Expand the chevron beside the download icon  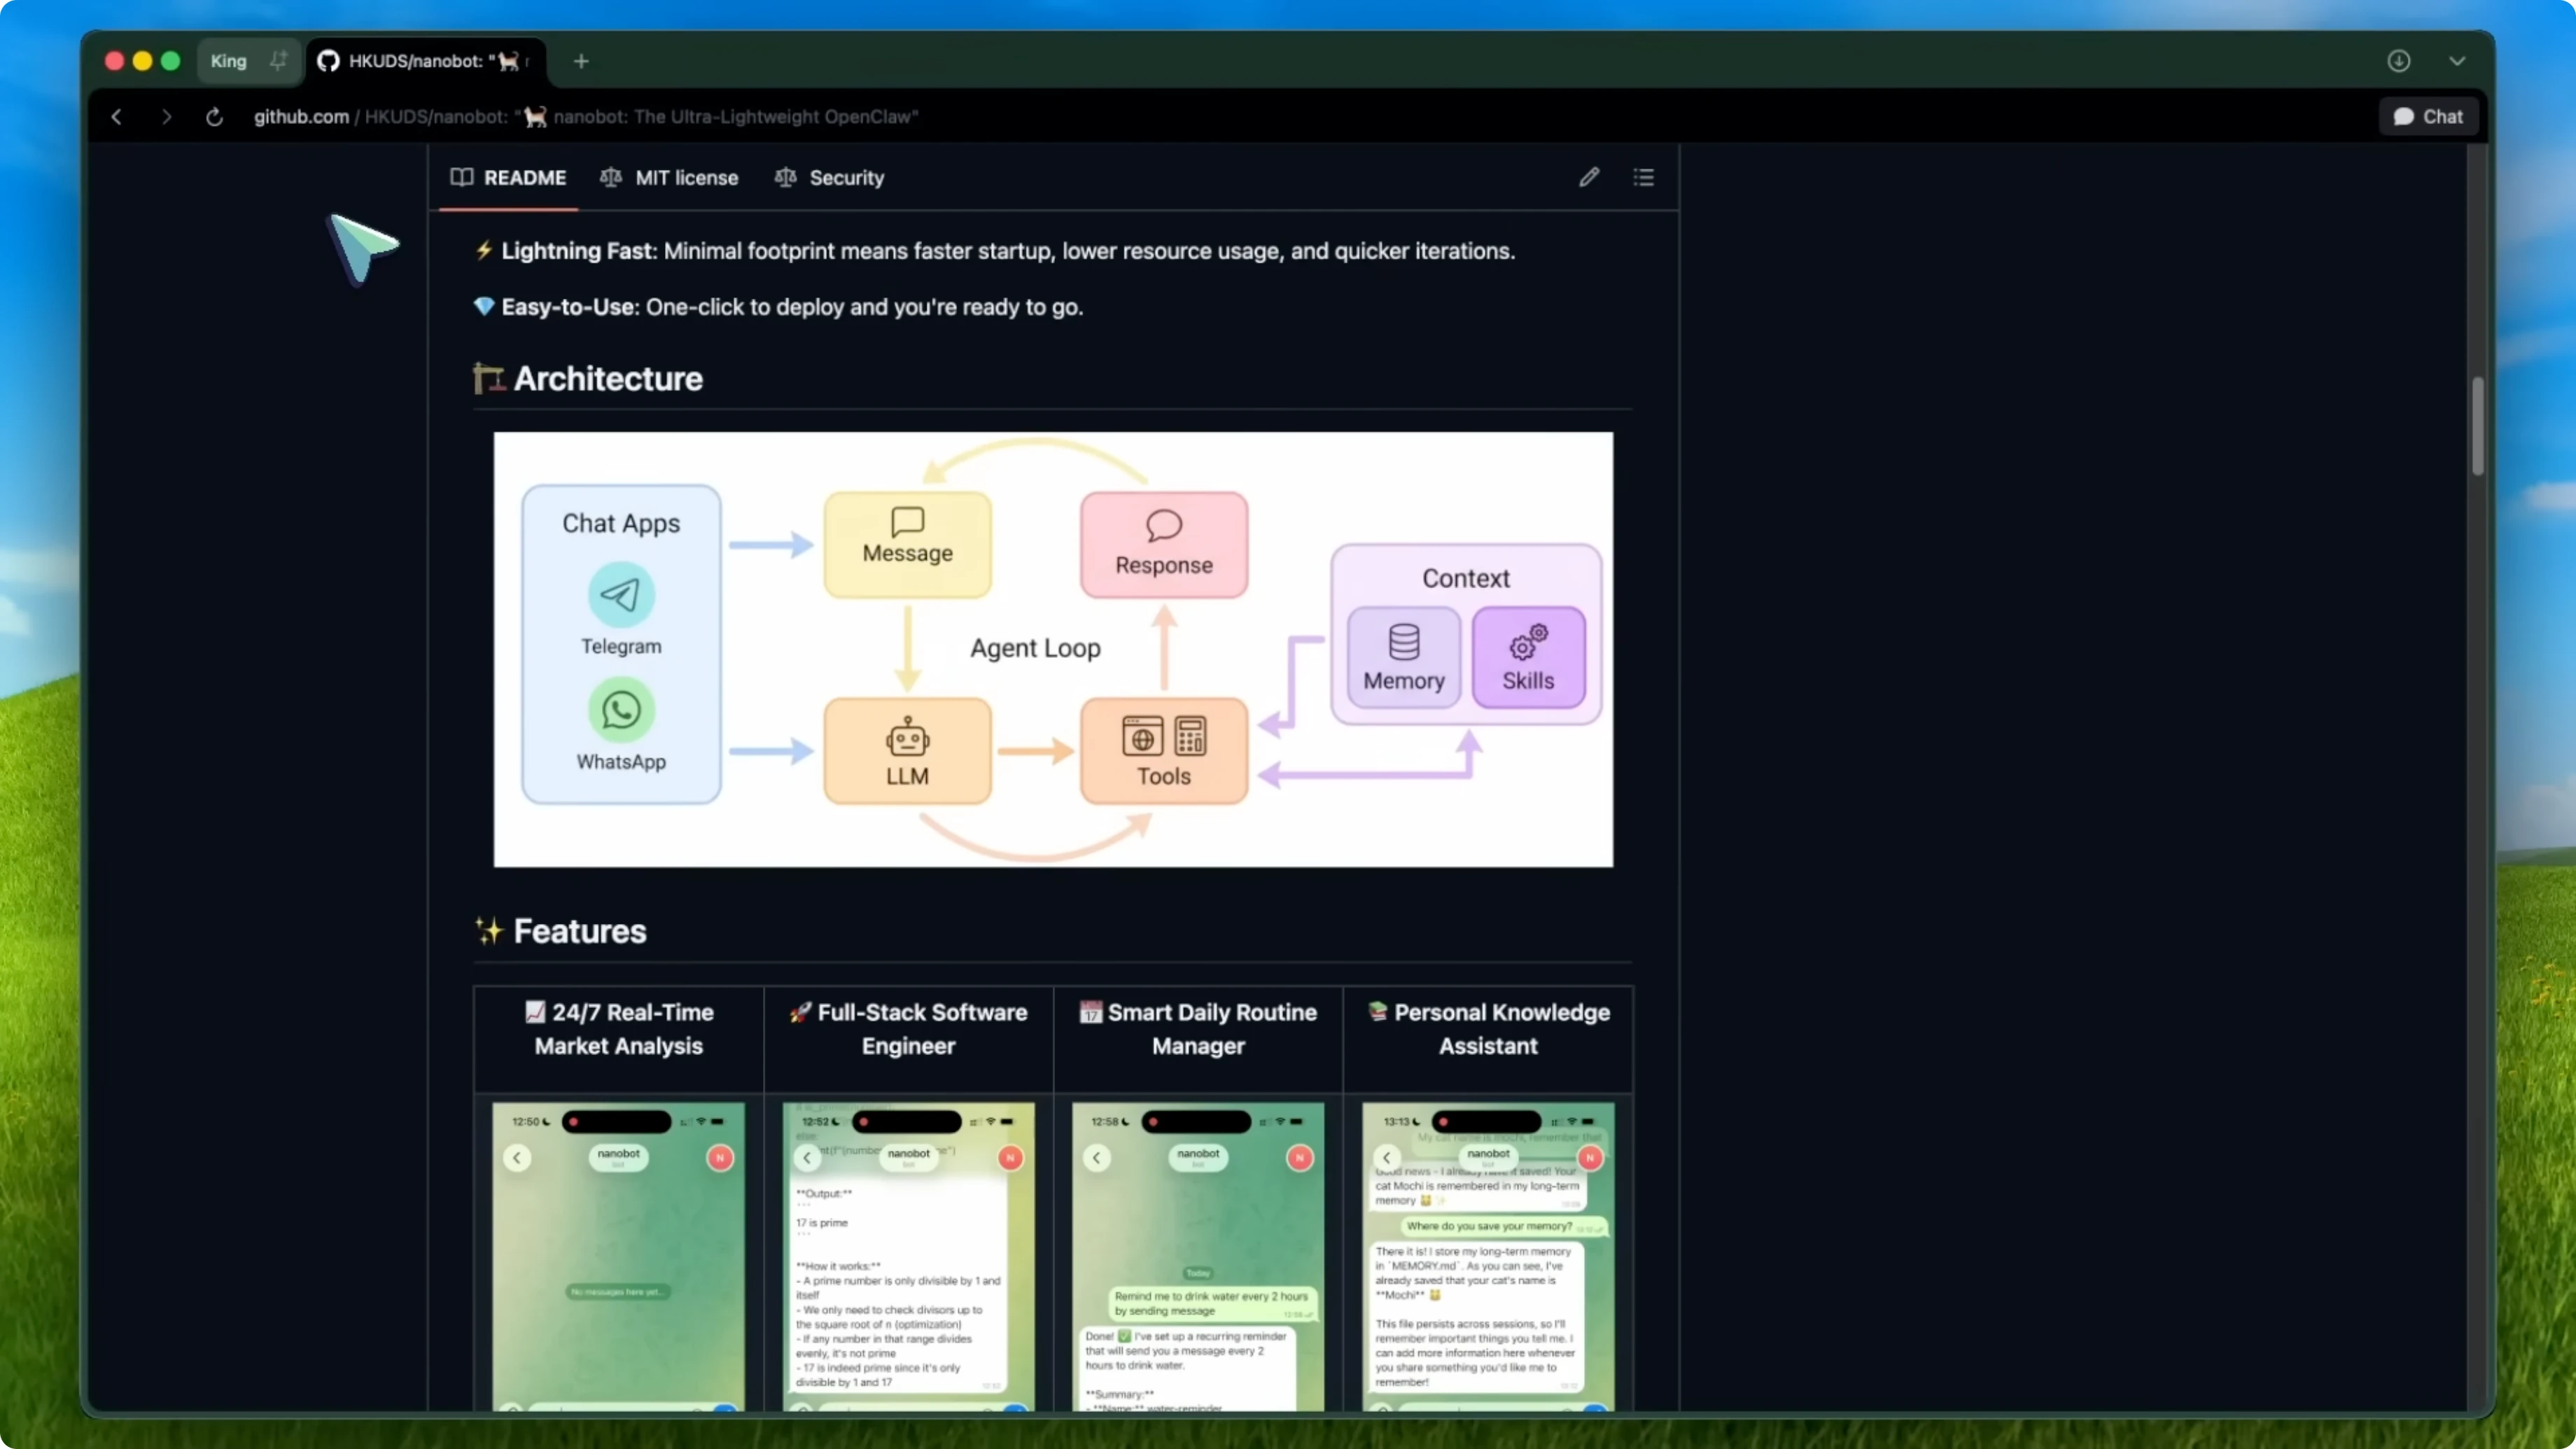click(2458, 61)
